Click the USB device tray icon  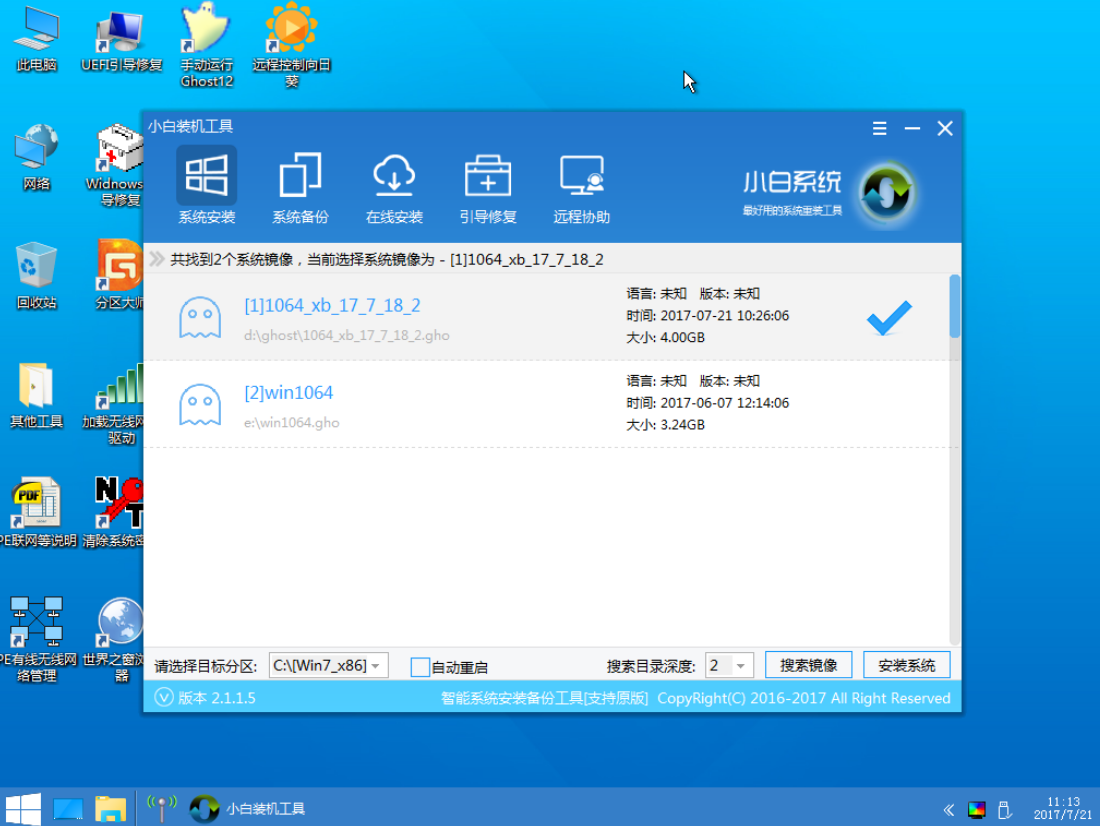pyautogui.click(x=1005, y=811)
